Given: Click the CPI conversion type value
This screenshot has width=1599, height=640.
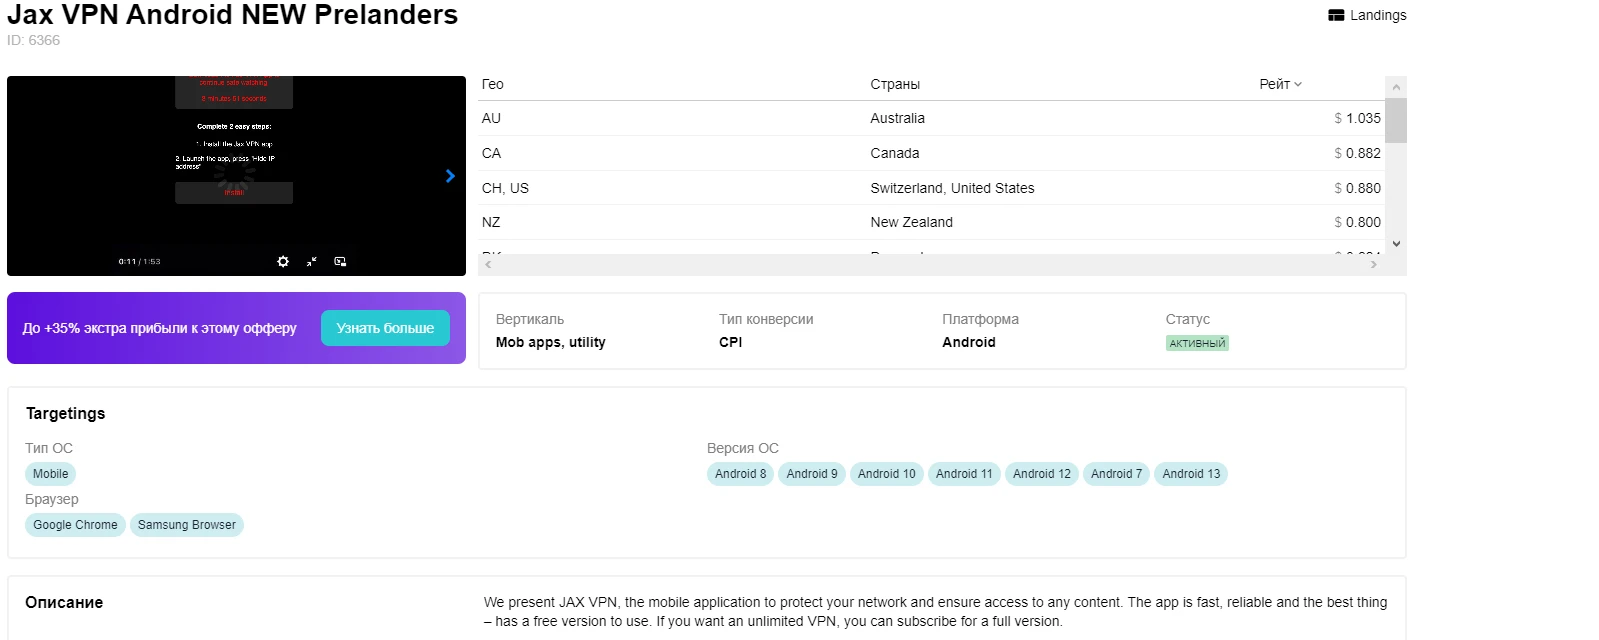Looking at the screenshot, I should [731, 342].
